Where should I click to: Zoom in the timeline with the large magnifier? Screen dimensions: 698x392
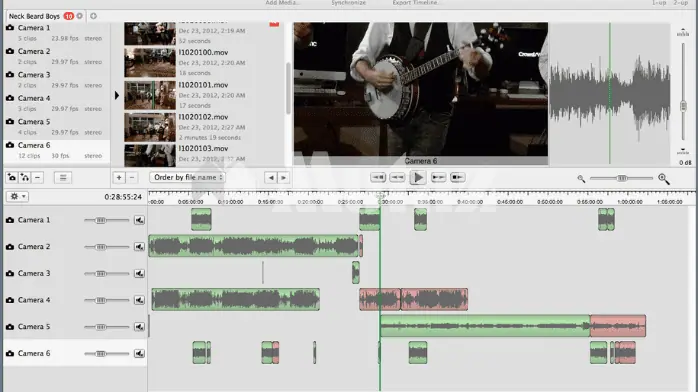coord(664,178)
